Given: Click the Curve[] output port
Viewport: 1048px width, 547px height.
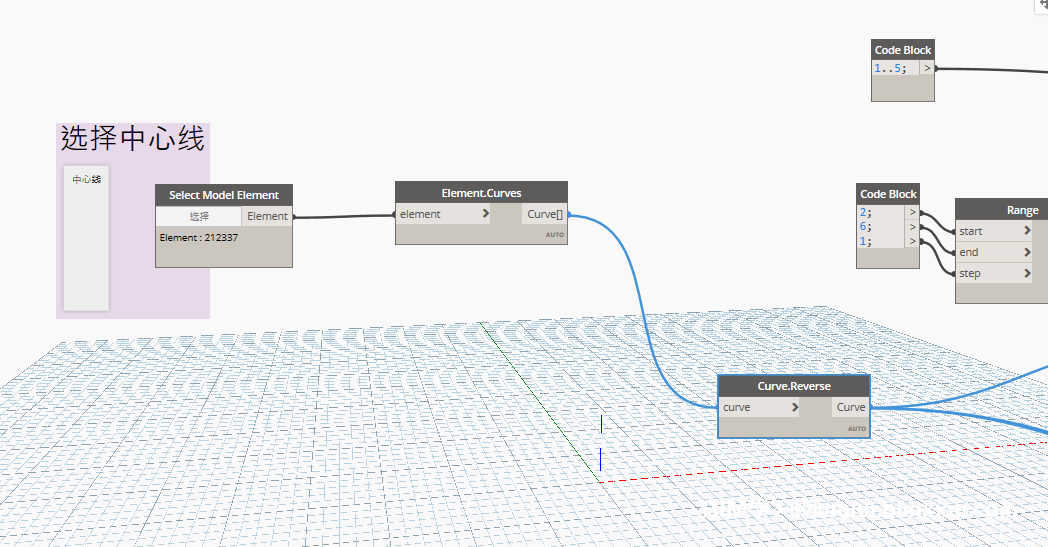Looking at the screenshot, I should point(545,214).
